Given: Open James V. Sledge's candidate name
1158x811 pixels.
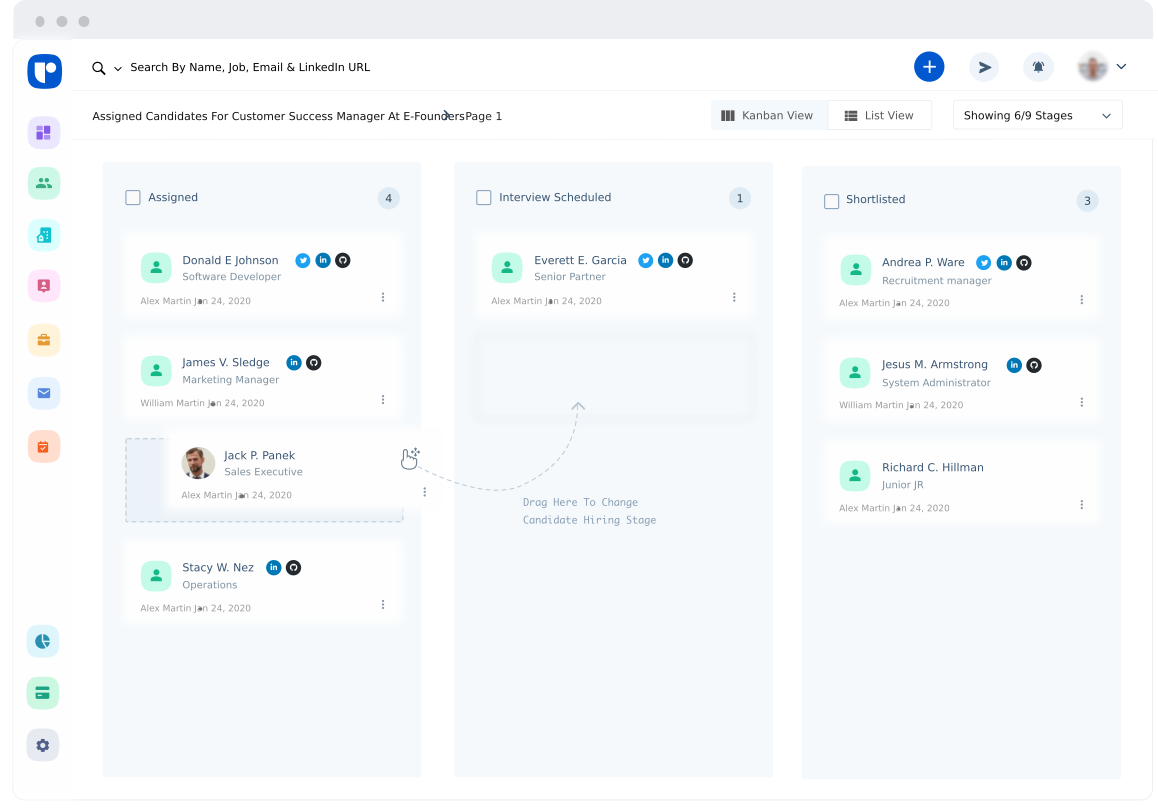Looking at the screenshot, I should click(226, 363).
